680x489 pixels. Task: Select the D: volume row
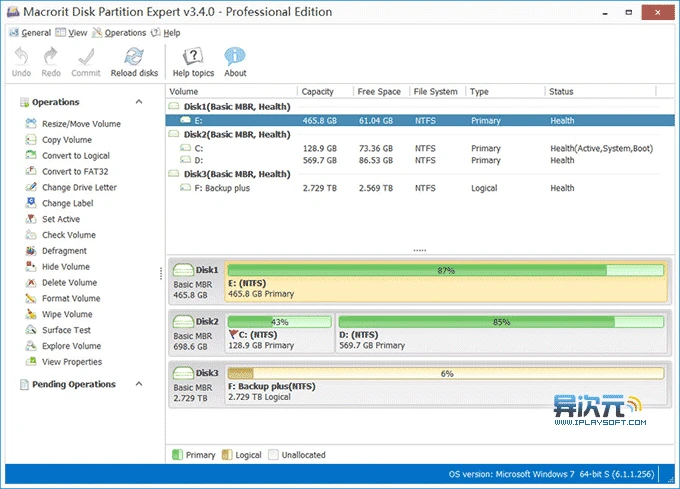pos(420,160)
